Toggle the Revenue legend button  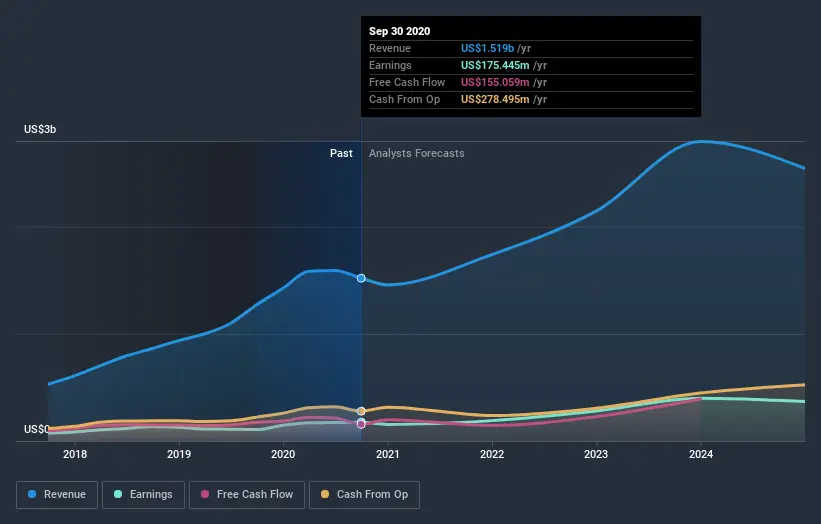(57, 495)
